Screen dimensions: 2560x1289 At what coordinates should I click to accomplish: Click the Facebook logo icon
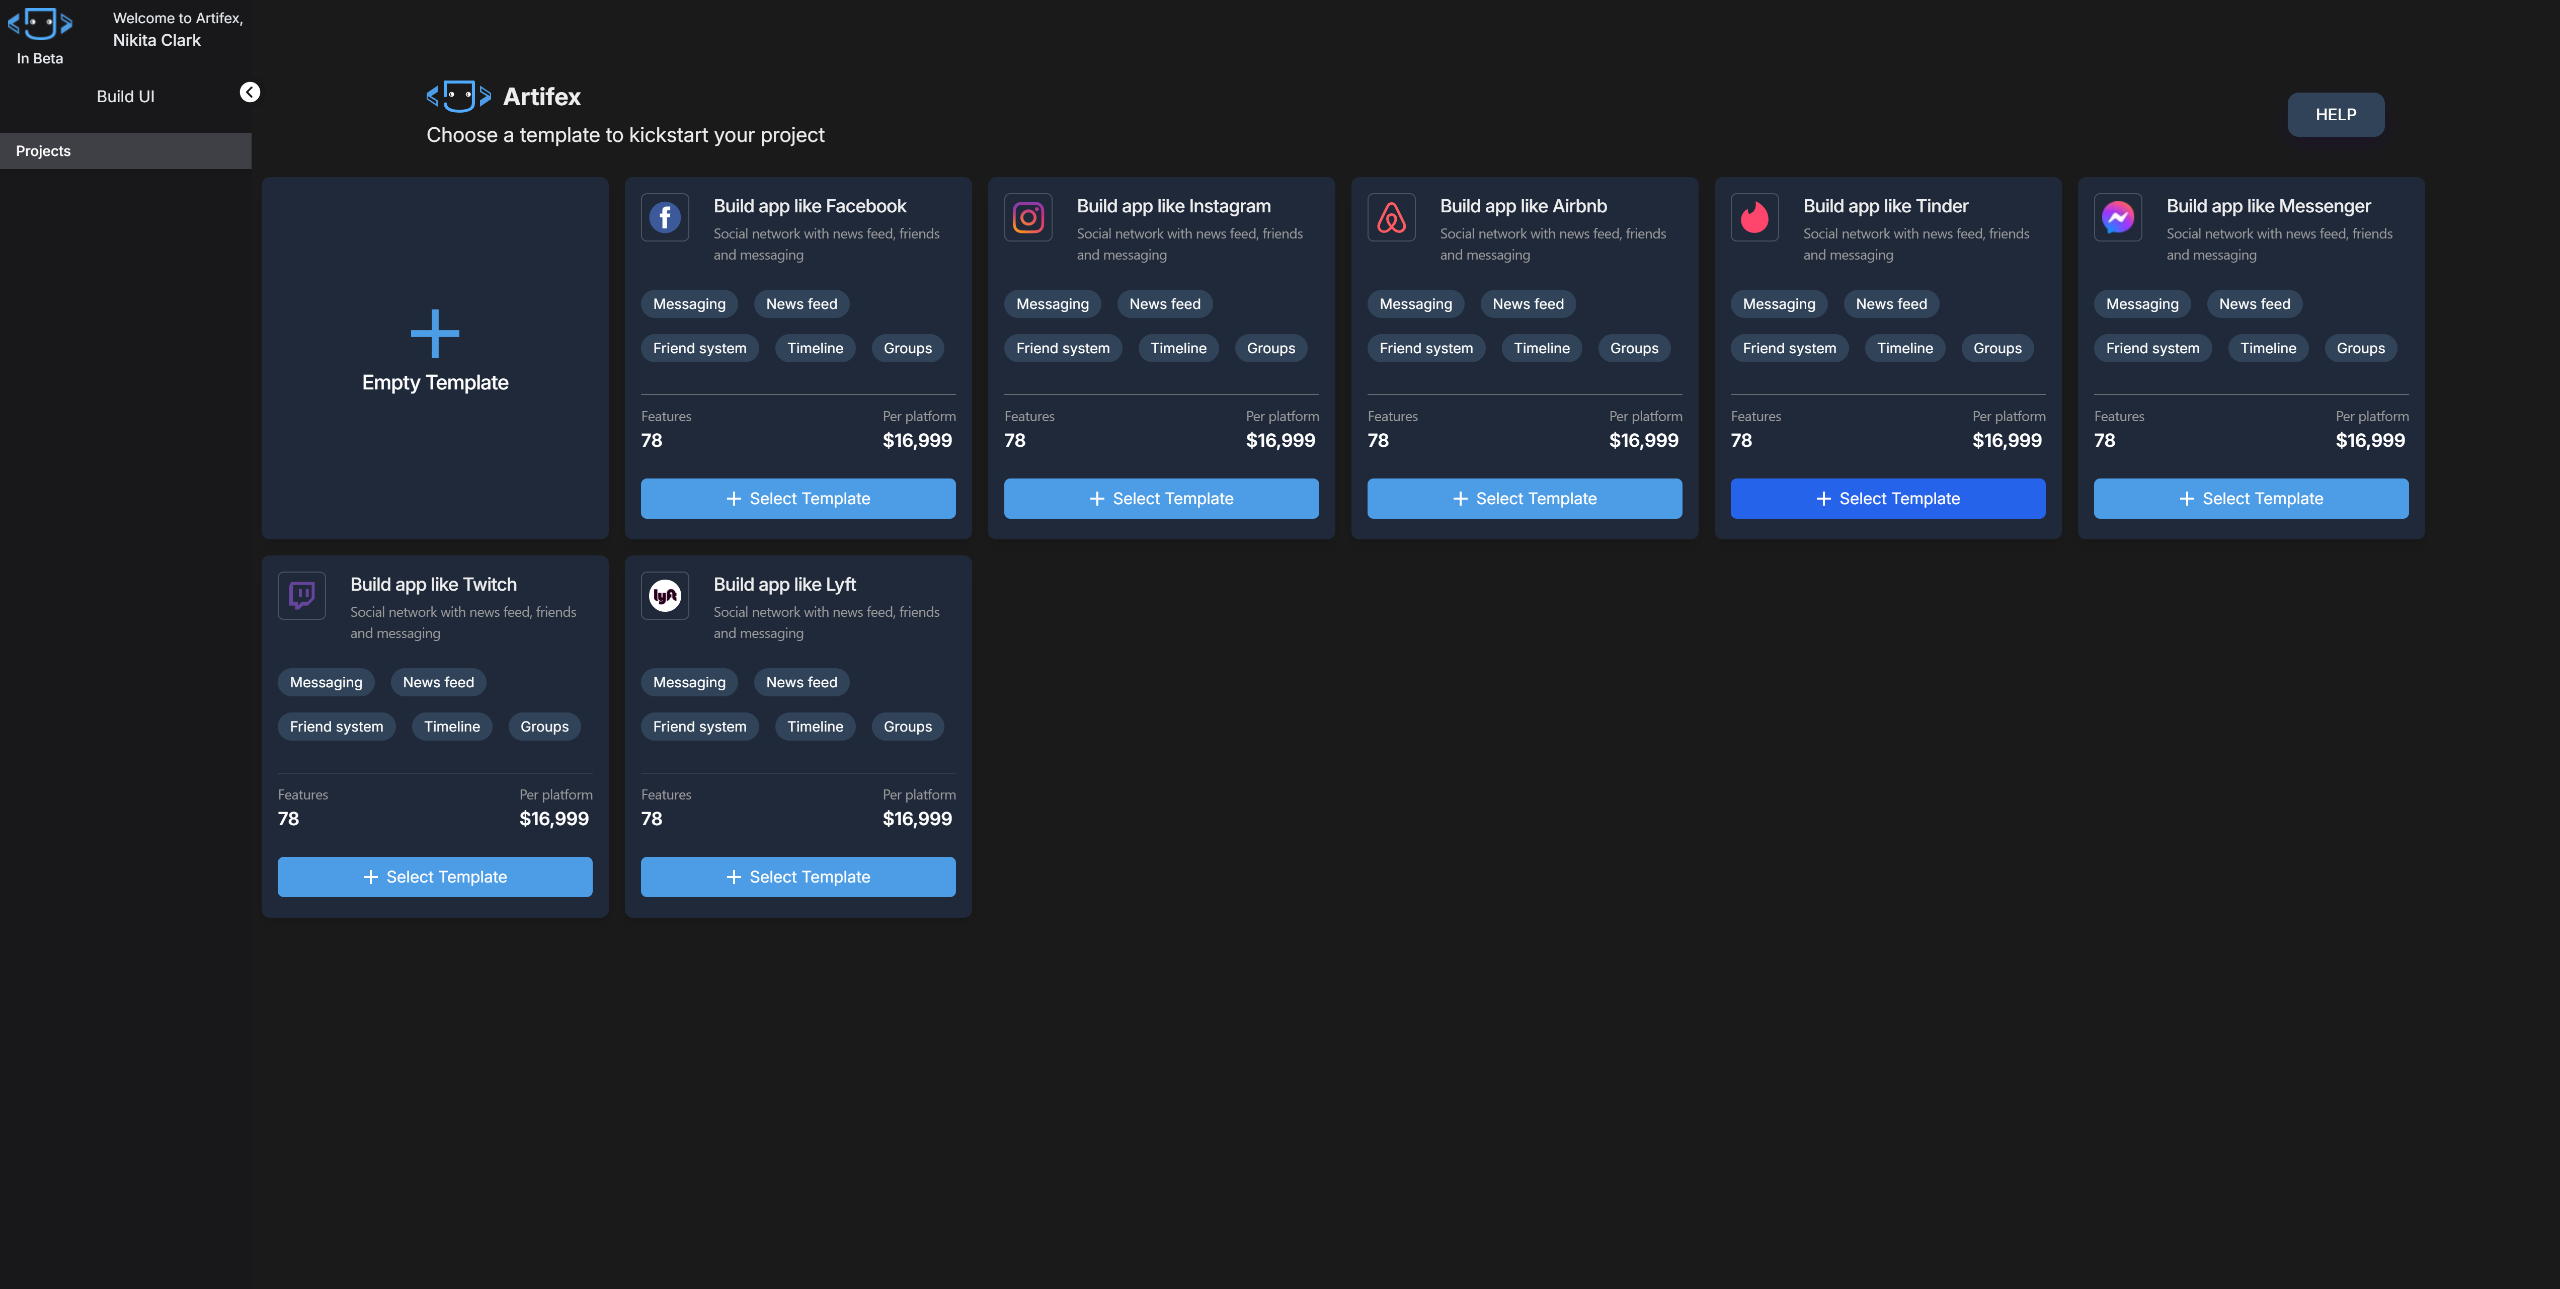pyautogui.click(x=665, y=217)
